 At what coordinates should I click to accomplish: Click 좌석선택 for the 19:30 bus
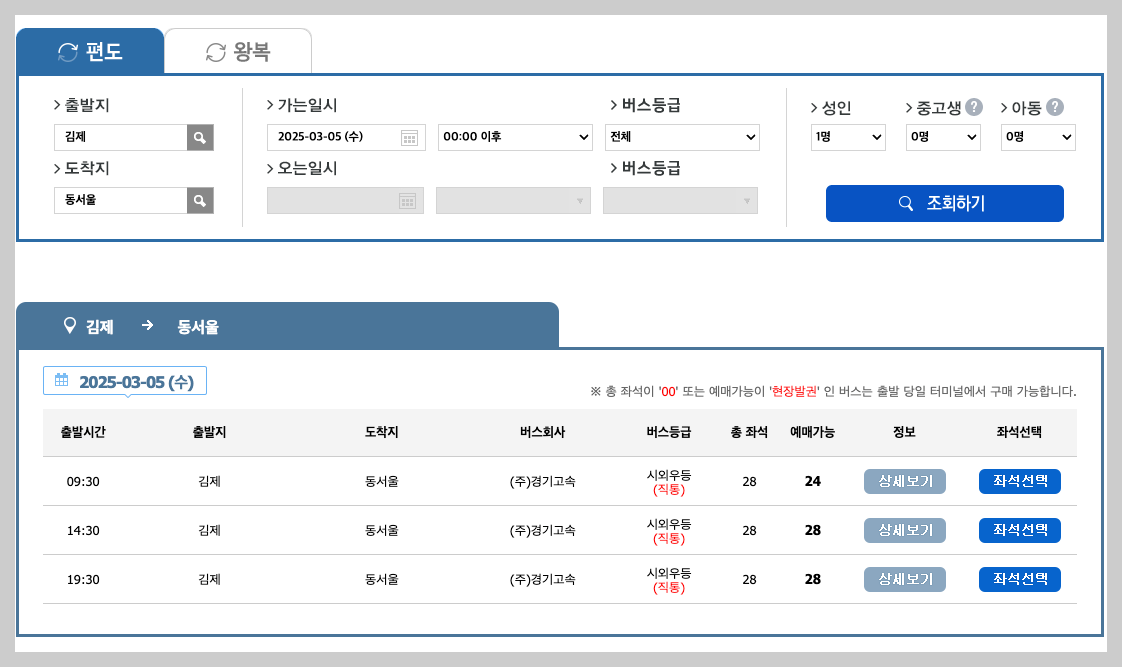click(1019, 579)
